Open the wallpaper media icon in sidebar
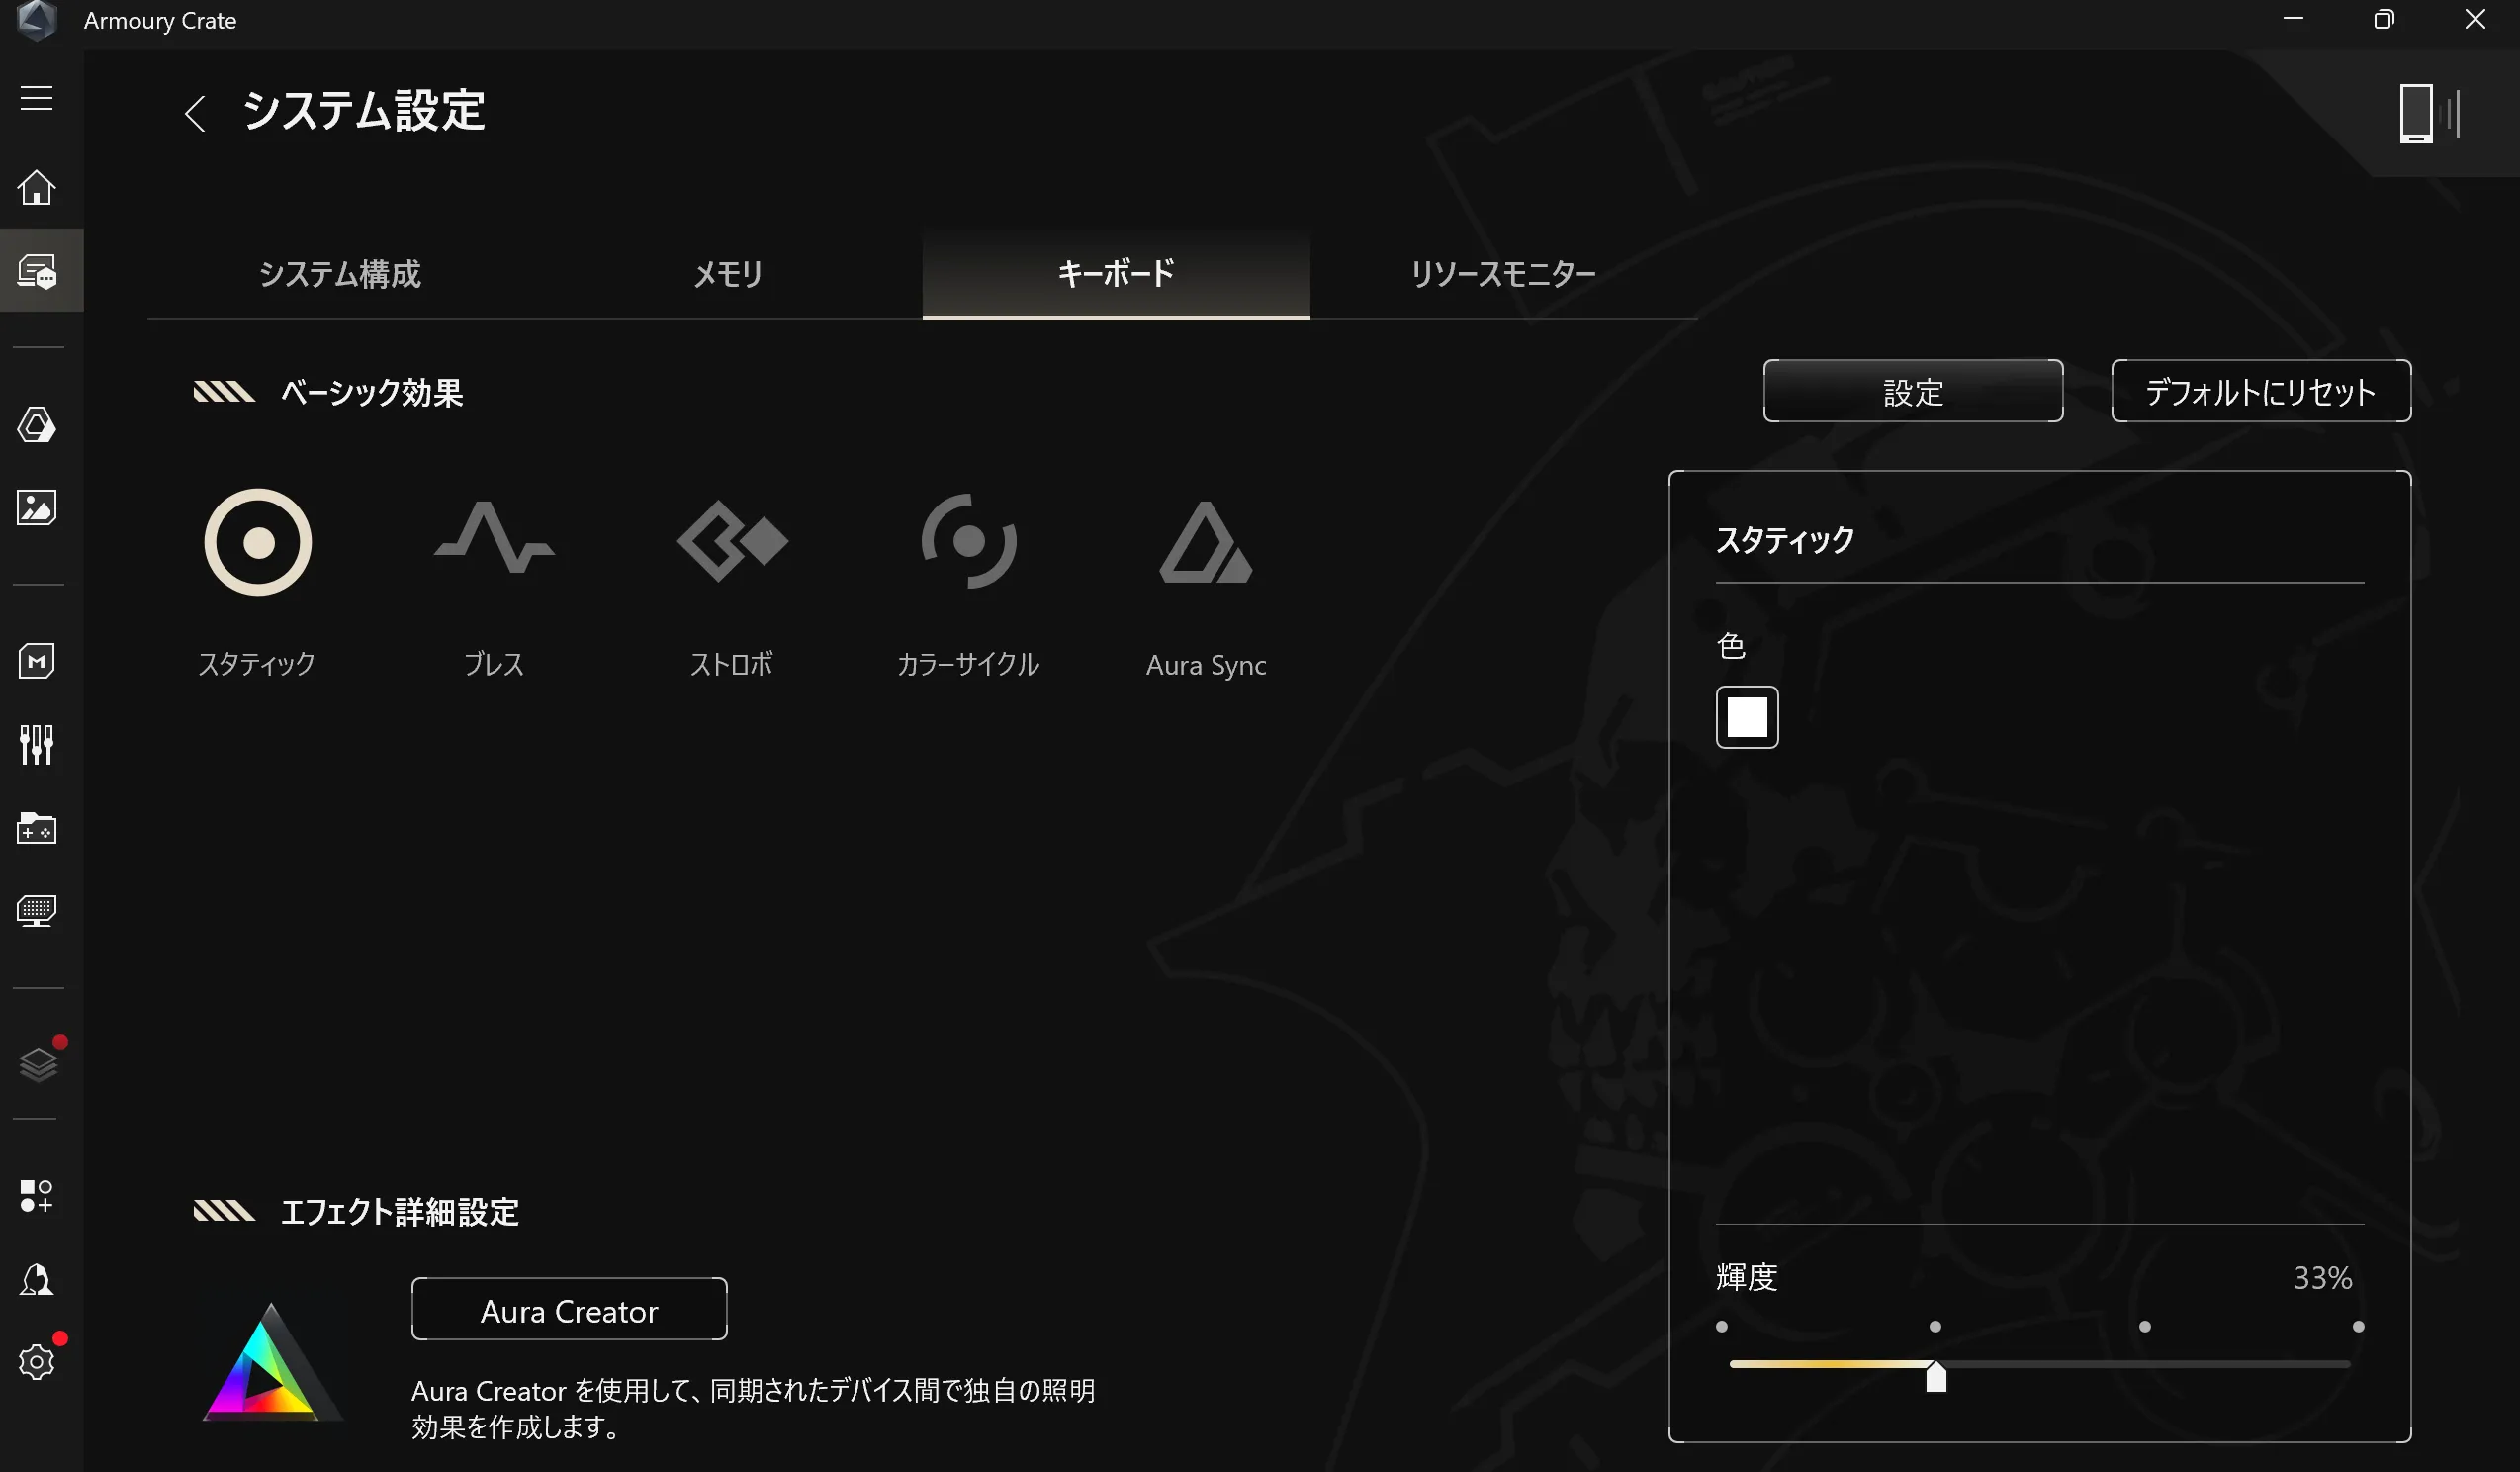The height and width of the screenshot is (1472, 2520). click(37, 508)
